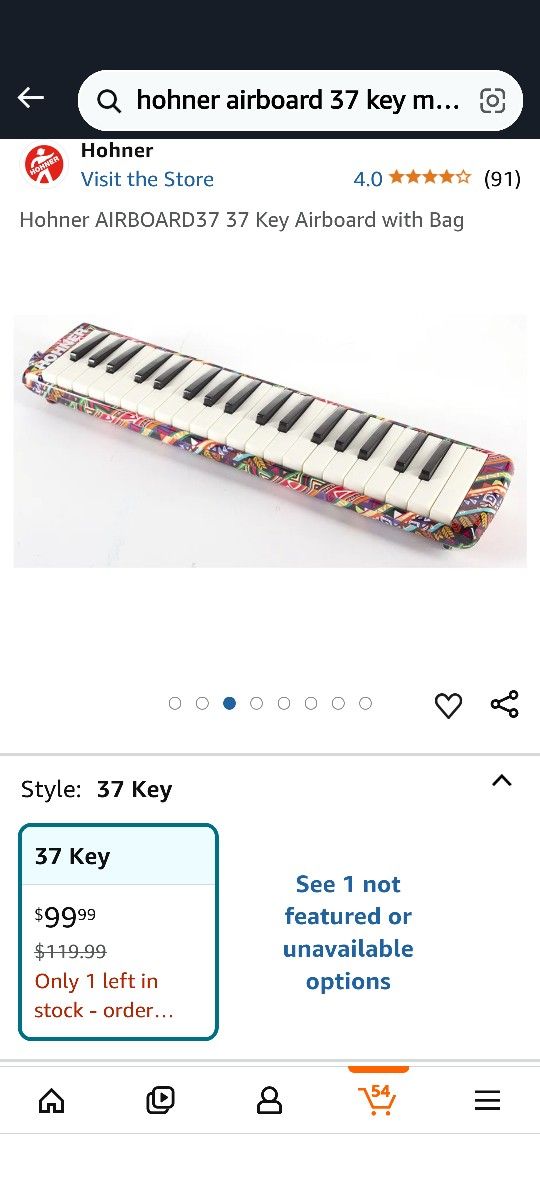
Task: Add item to wishlist heart icon
Action: (448, 706)
